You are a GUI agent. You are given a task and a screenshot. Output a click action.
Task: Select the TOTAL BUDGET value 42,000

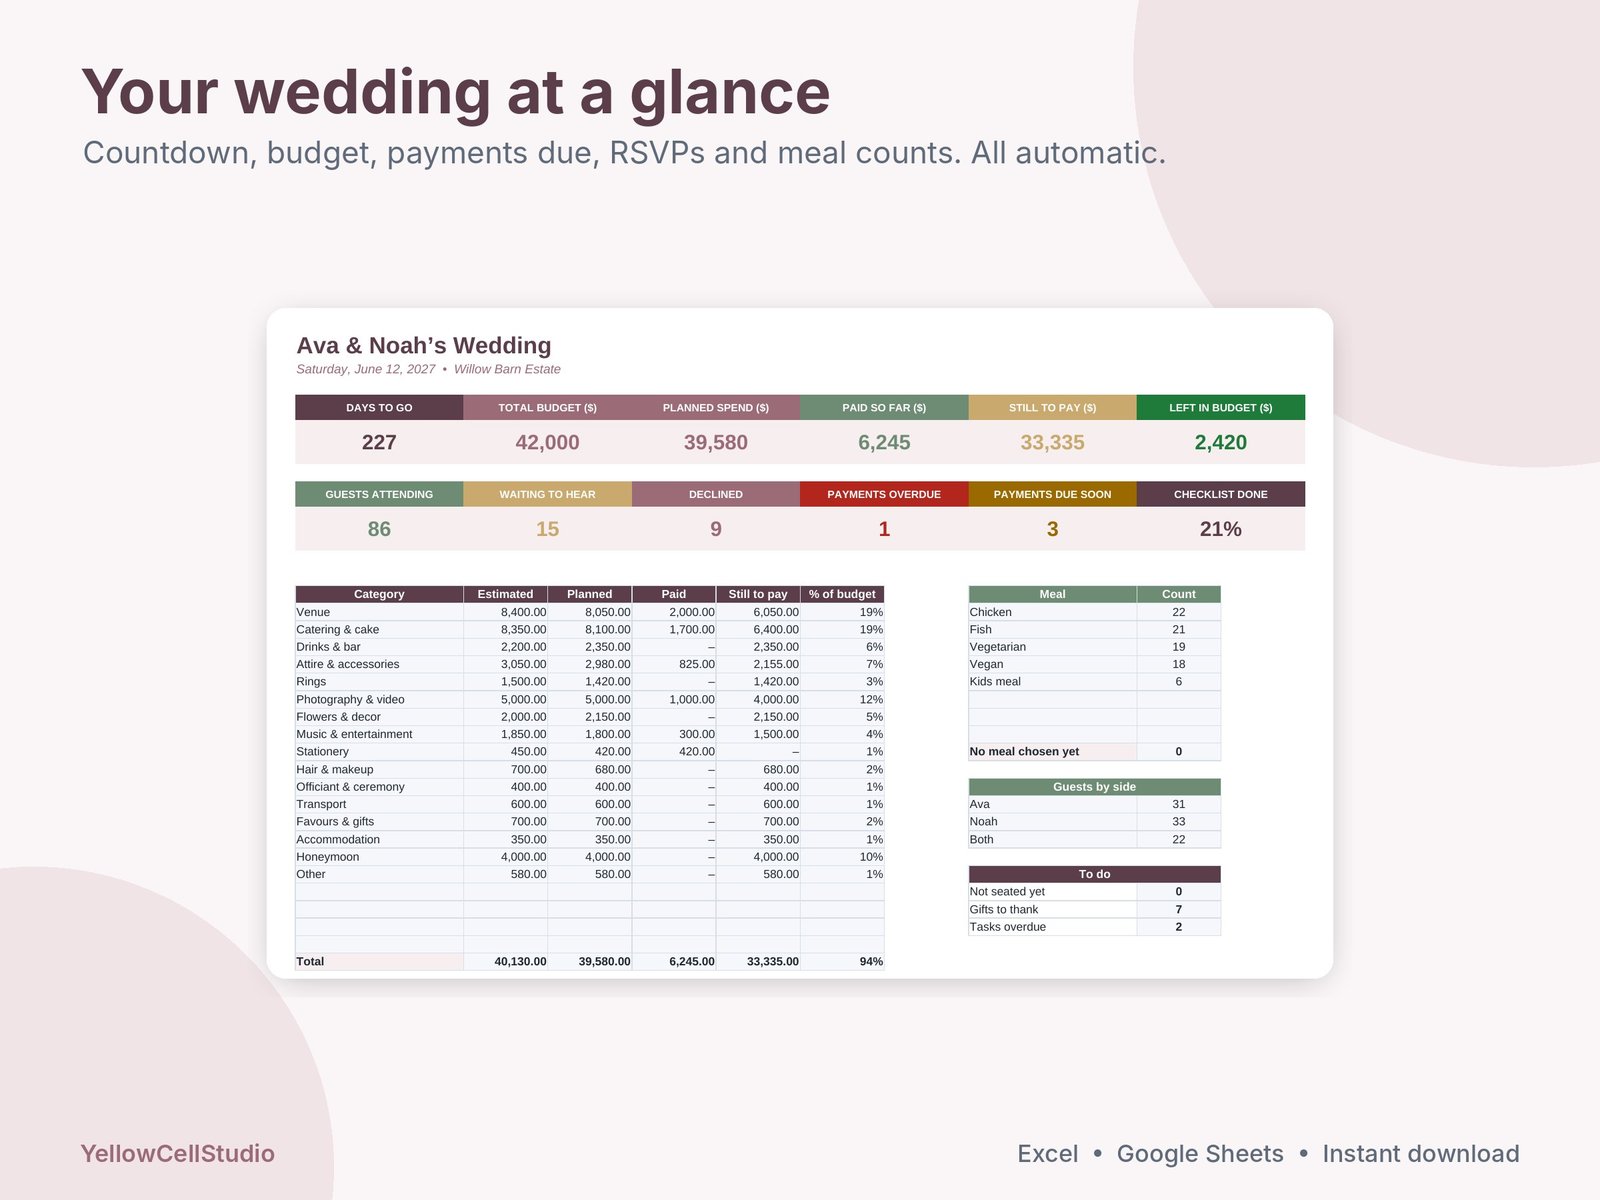point(547,442)
